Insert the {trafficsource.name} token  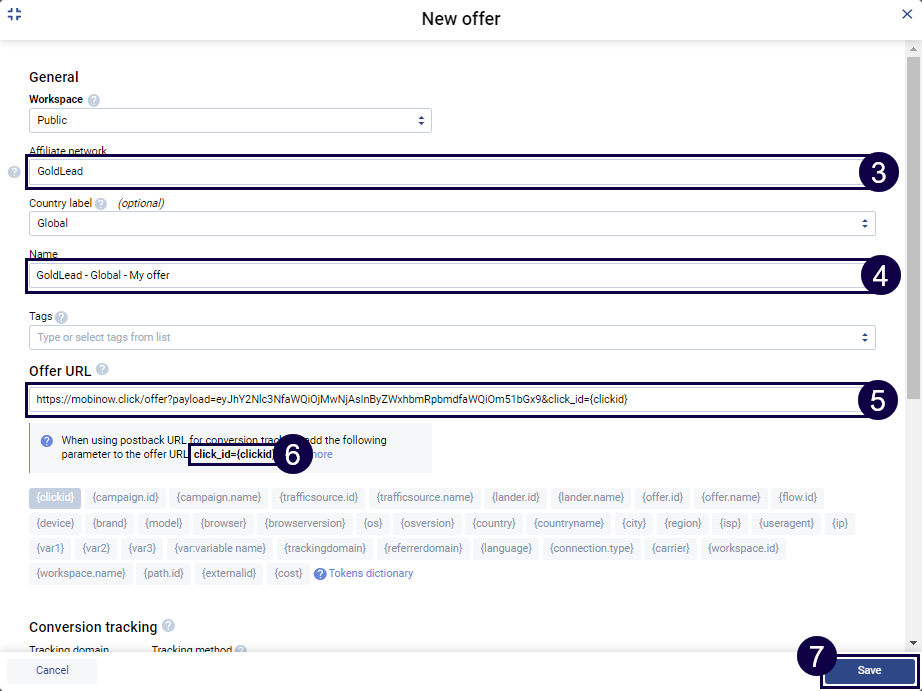pos(425,497)
